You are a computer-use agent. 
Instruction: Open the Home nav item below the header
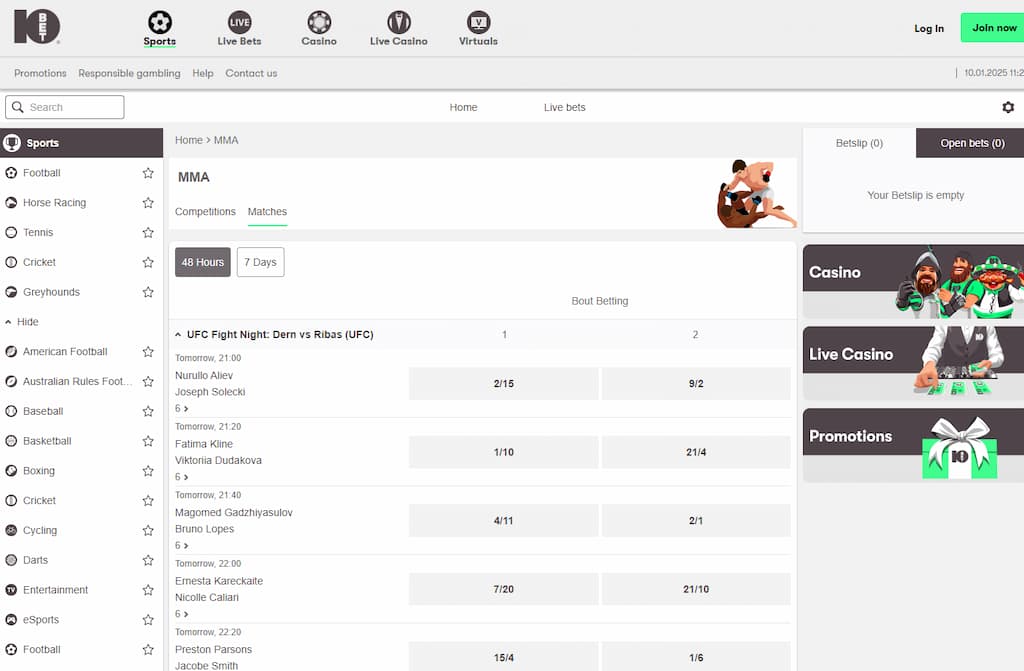pos(463,107)
